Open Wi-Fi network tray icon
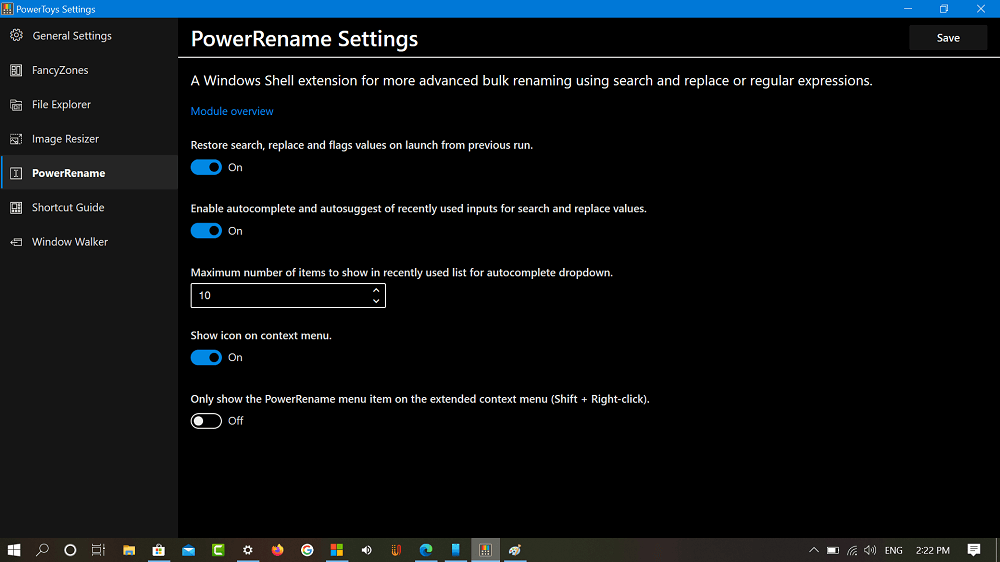Image resolution: width=1000 pixels, height=562 pixels. [x=852, y=550]
